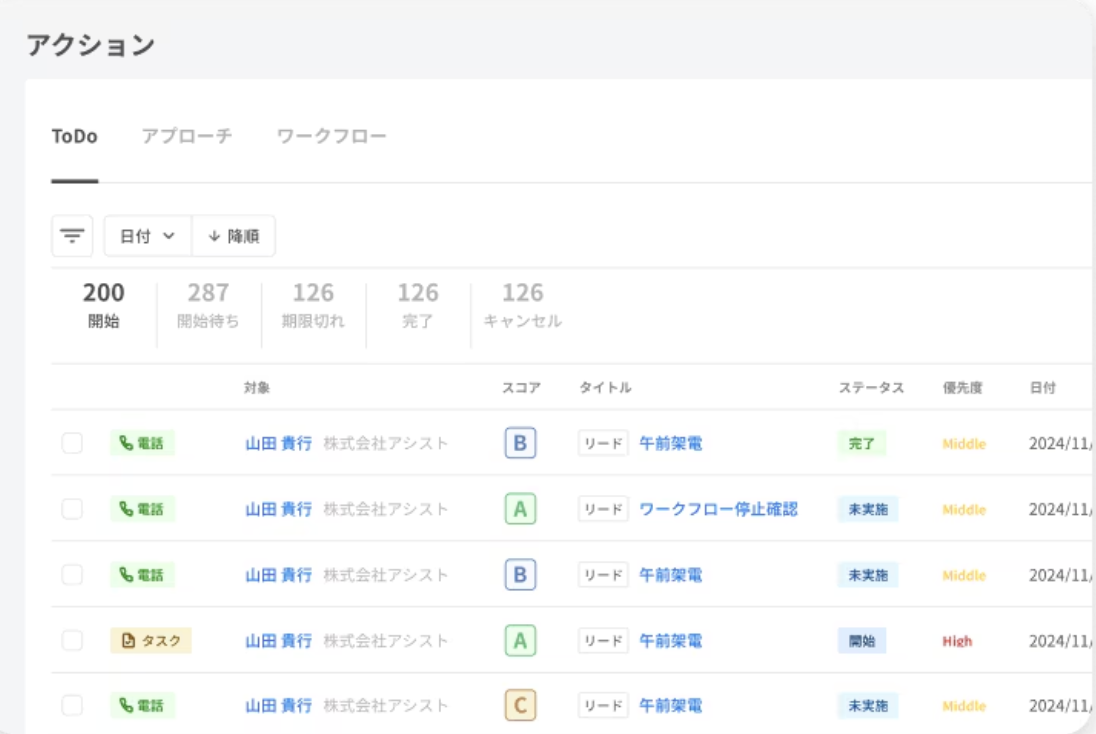Open 山田 貴行 link in first row
1096x734 pixels.
[279, 444]
